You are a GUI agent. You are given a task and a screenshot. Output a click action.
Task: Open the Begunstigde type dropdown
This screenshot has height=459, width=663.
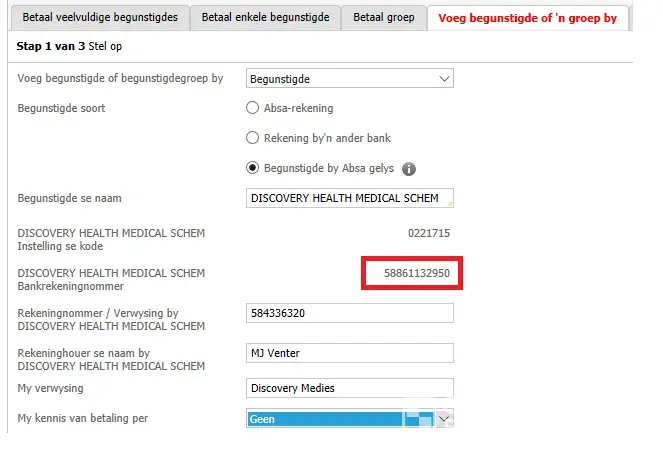click(350, 79)
